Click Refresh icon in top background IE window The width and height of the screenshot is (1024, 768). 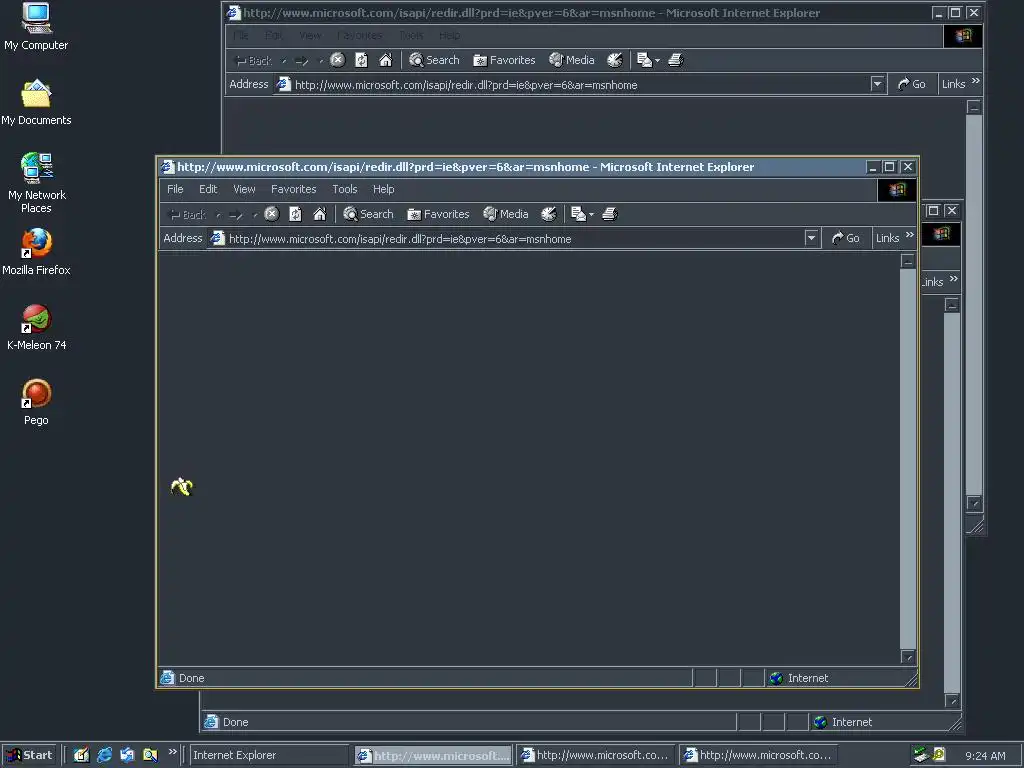click(x=361, y=60)
